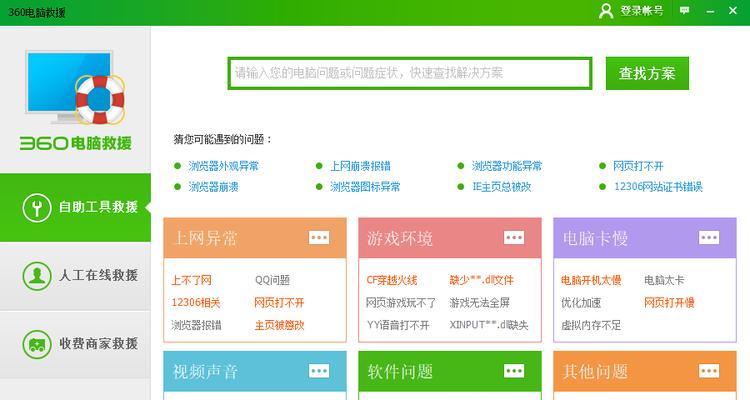Click the person icon for 人工在线救援
This screenshot has height=400, width=750.
(37, 276)
